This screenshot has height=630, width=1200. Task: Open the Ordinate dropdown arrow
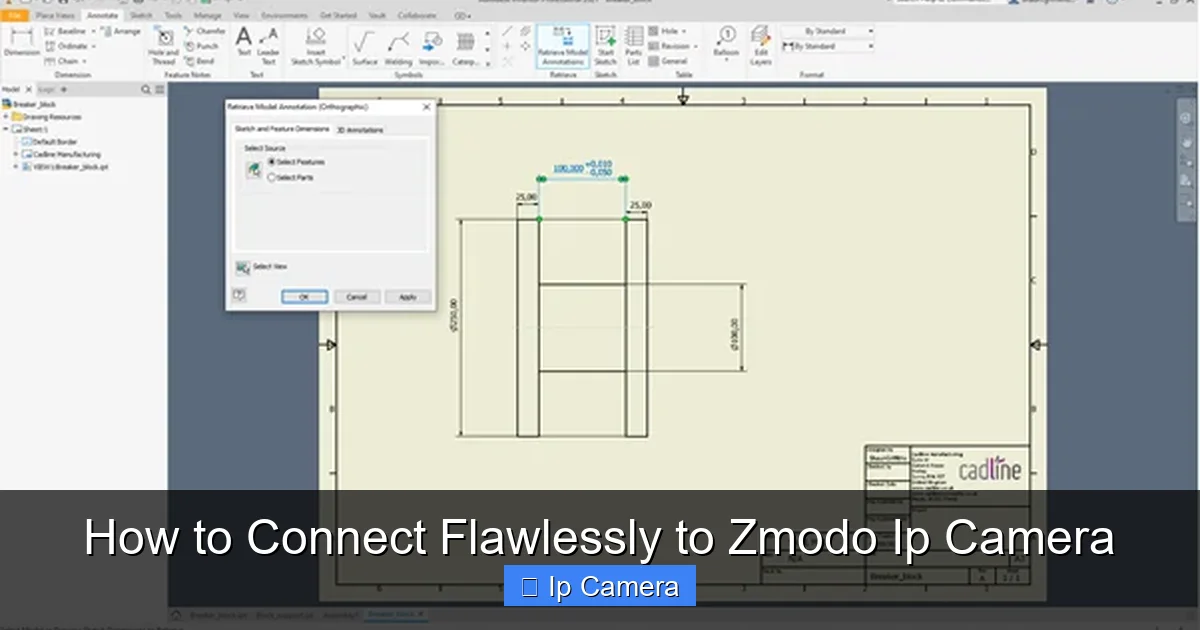tap(93, 46)
